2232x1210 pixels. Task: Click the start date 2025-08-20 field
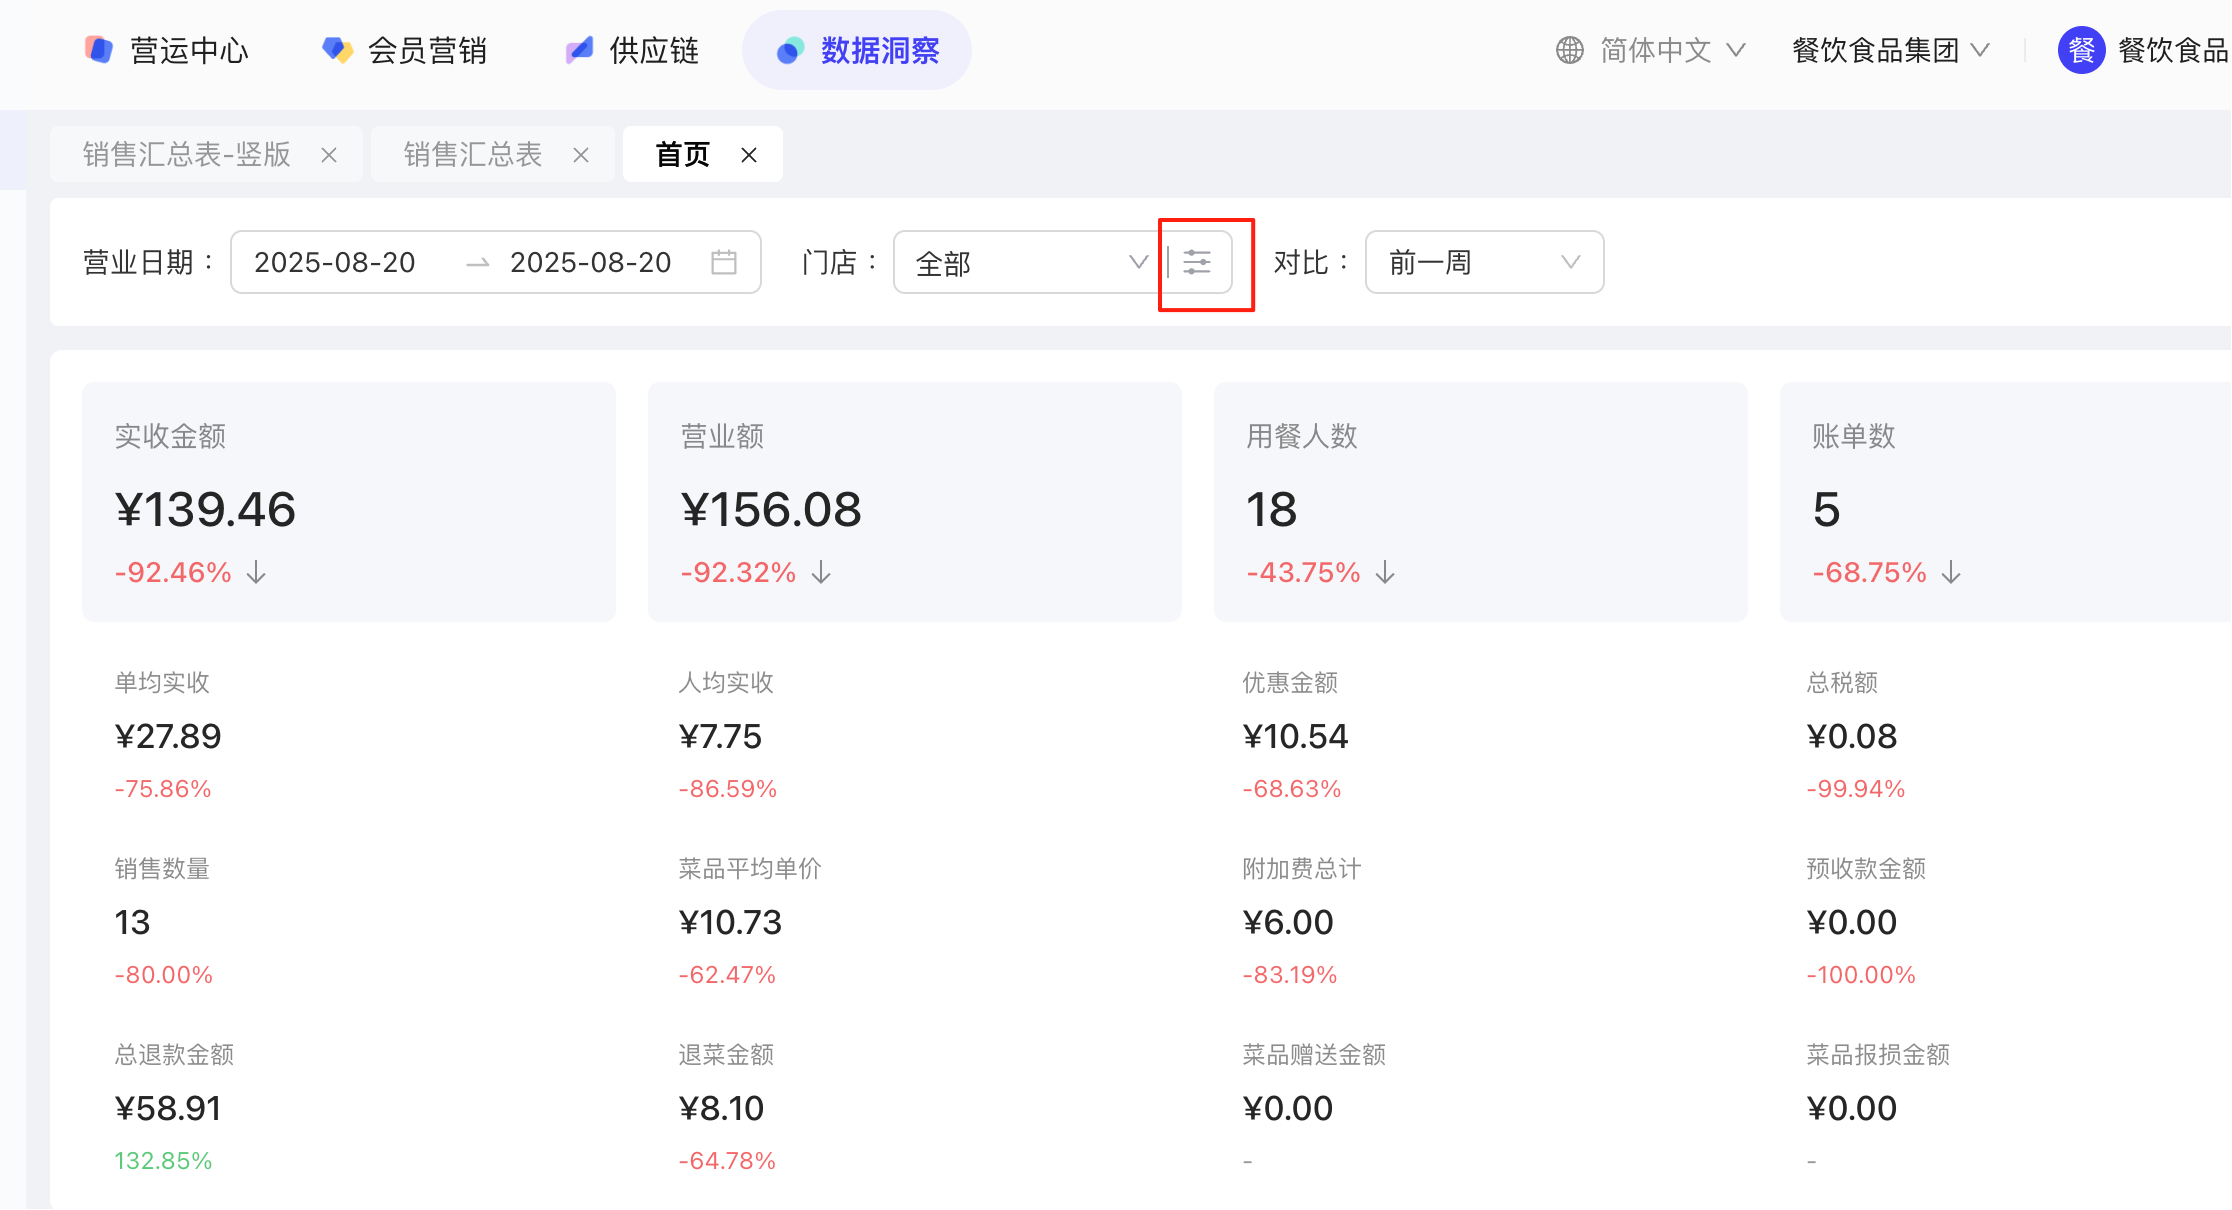pyautogui.click(x=335, y=263)
